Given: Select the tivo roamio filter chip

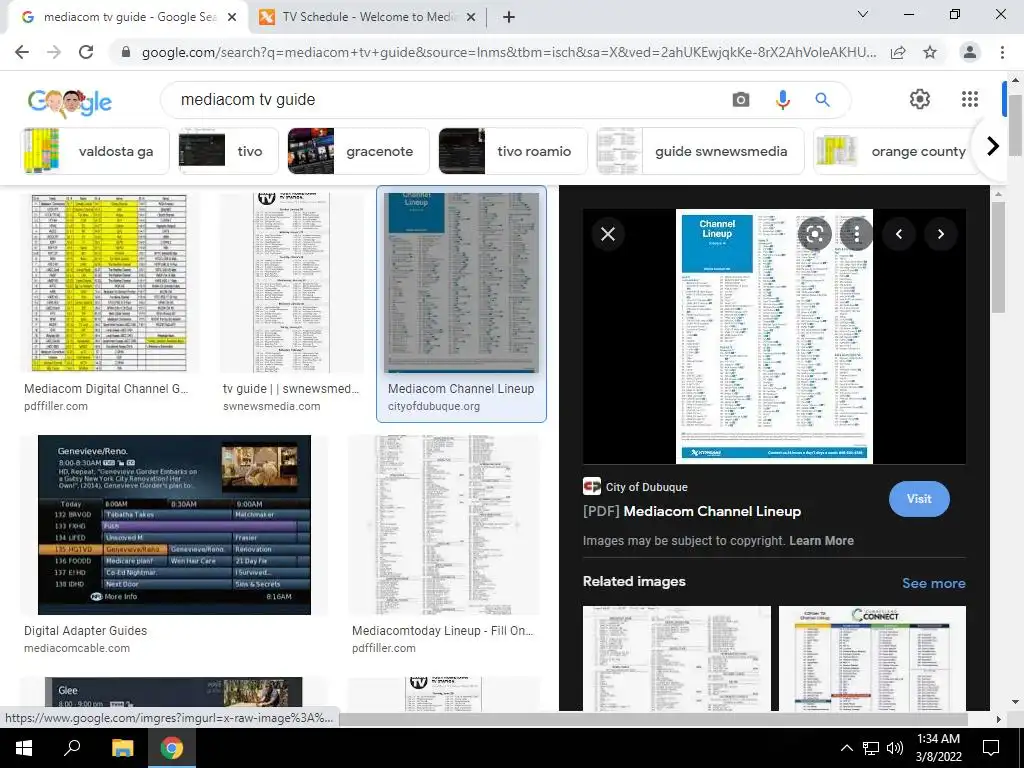Looking at the screenshot, I should click(513, 151).
